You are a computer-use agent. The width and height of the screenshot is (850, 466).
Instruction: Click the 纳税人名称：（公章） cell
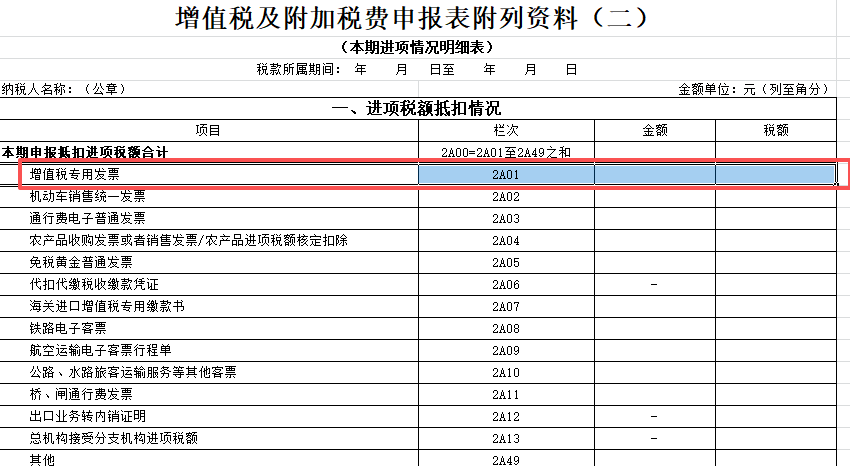click(x=64, y=89)
